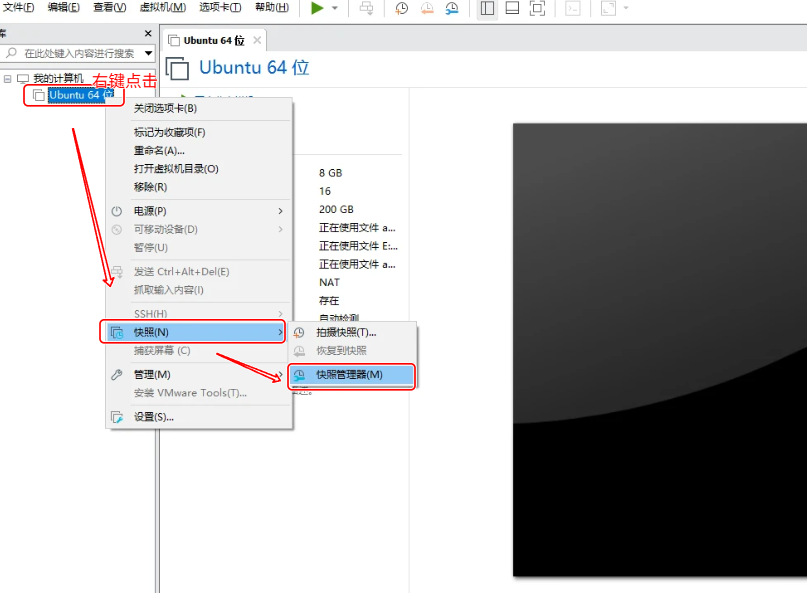Click the stretch guest toolbar icon
807x593 pixels.
[608, 8]
